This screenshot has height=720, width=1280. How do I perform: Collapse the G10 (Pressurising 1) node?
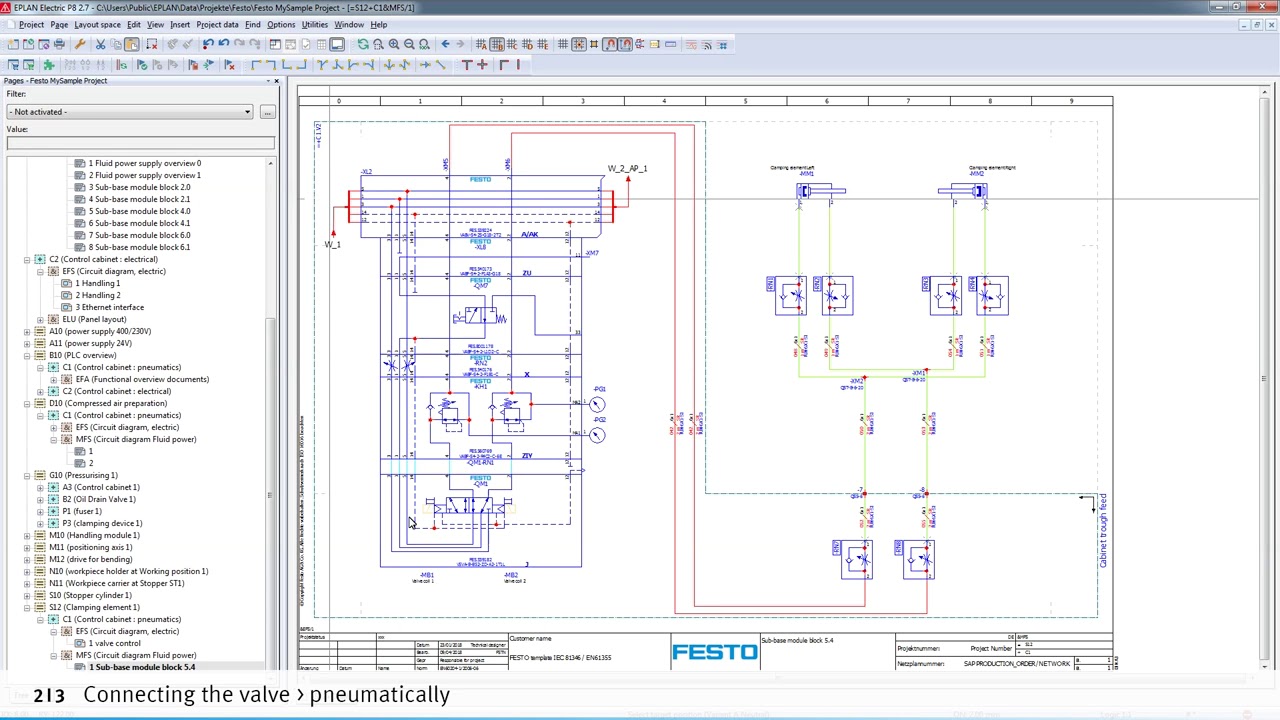(x=27, y=475)
